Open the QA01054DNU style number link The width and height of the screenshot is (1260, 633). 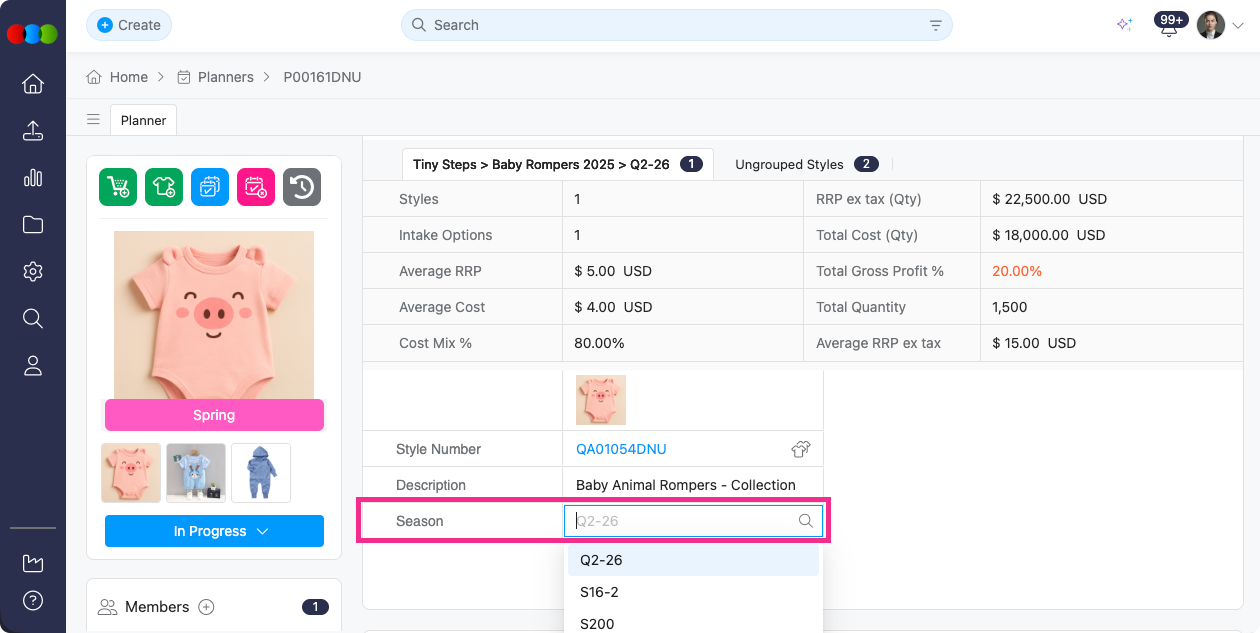click(621, 449)
